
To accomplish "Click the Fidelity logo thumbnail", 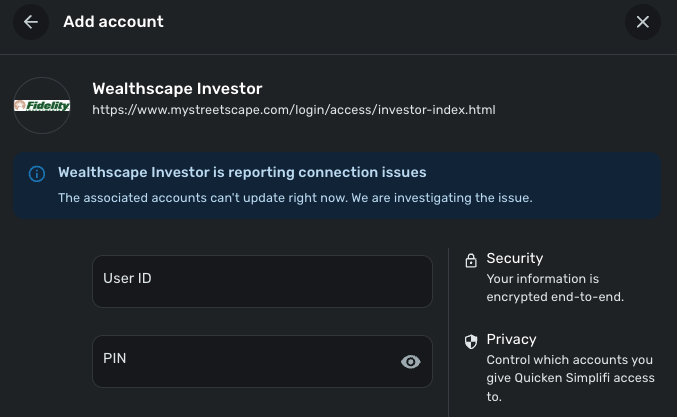I will point(42,106).
